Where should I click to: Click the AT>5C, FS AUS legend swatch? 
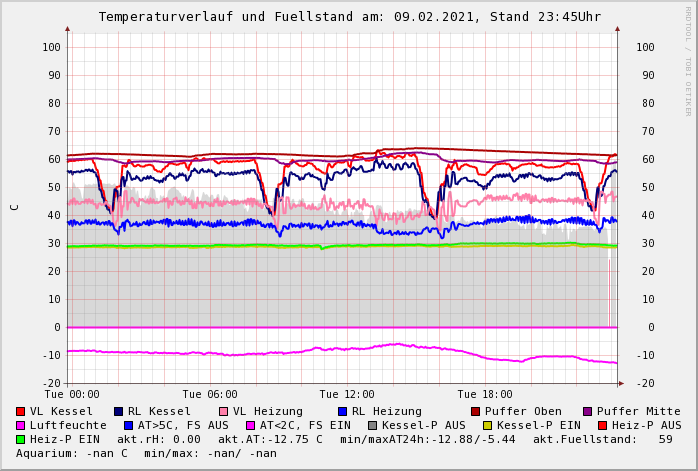(x=128, y=425)
